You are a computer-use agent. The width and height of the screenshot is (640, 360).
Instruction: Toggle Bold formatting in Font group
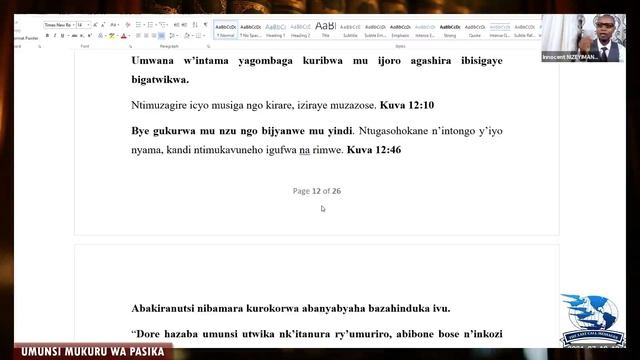click(x=47, y=36)
